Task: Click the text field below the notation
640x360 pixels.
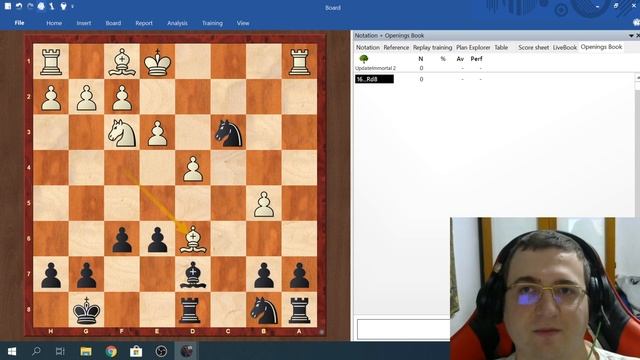Action: 403,329
